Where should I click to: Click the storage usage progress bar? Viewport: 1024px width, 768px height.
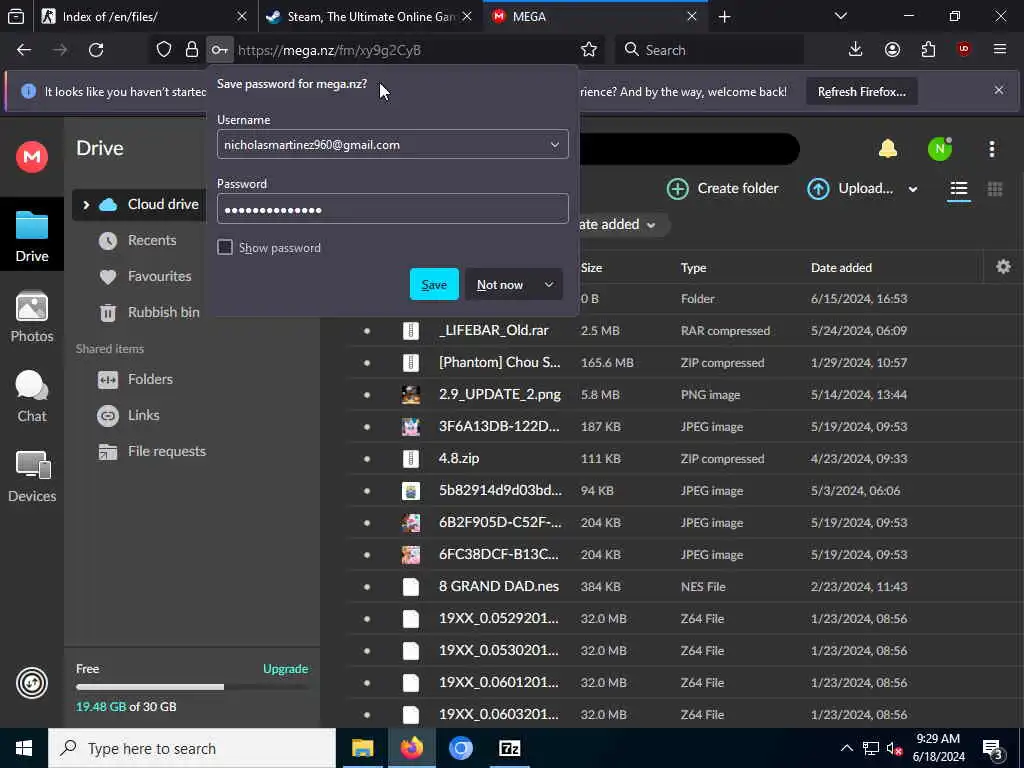pyautogui.click(x=193, y=688)
